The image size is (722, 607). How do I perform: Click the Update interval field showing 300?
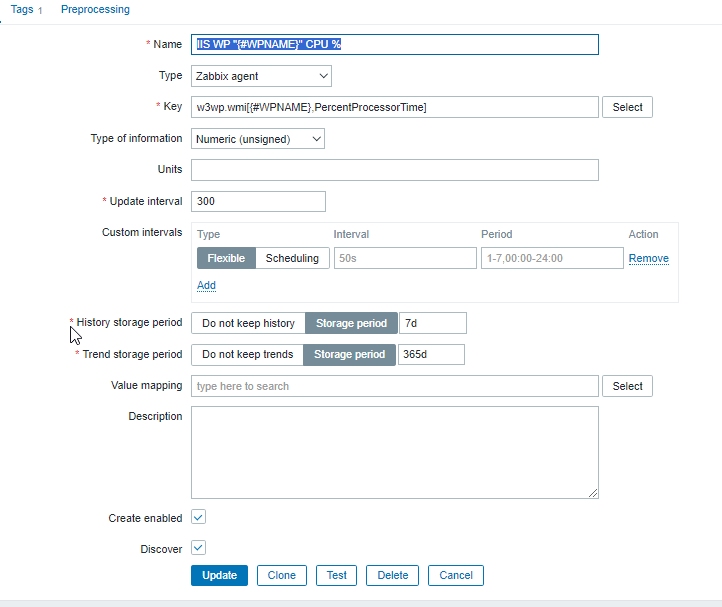coord(258,201)
